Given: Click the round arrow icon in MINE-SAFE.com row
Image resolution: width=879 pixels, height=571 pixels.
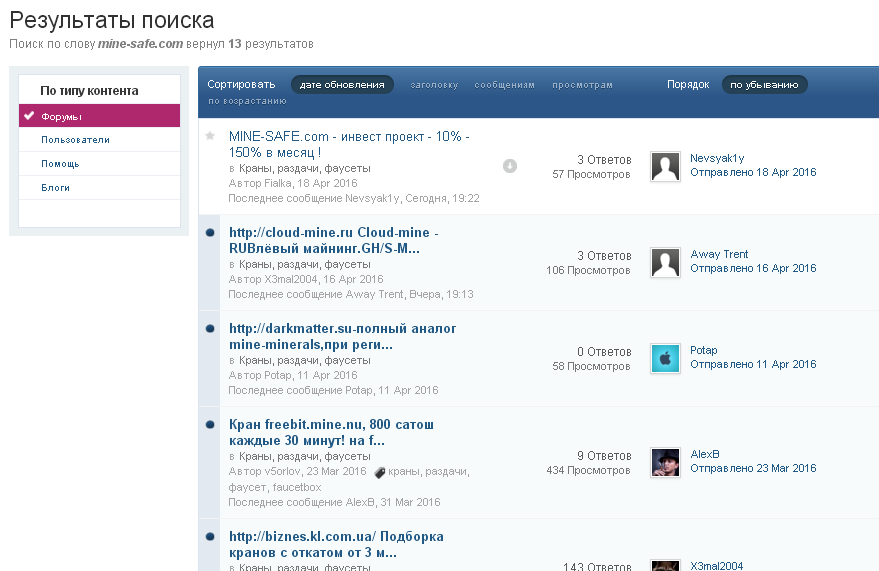Looking at the screenshot, I should click(x=510, y=166).
